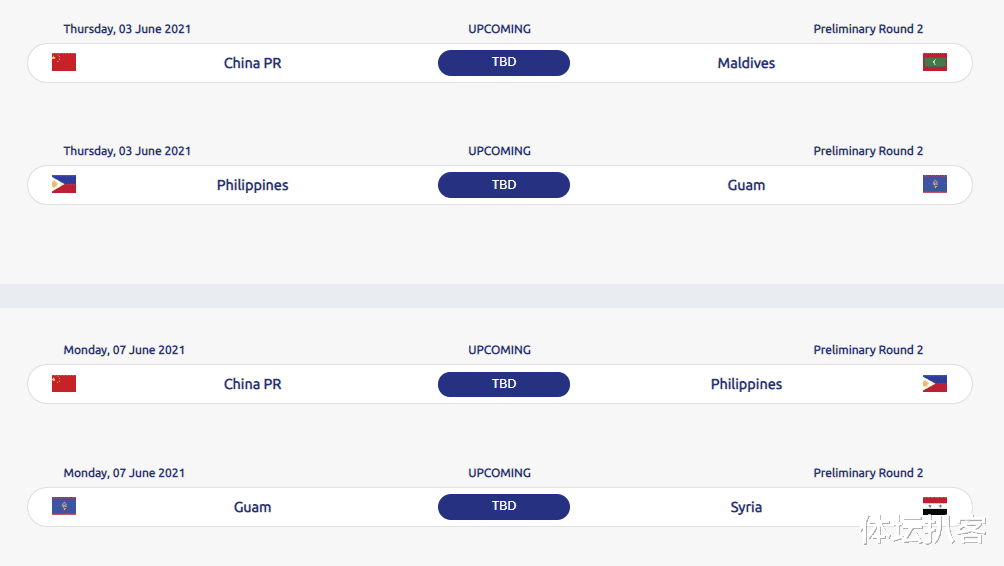Open Guam team name in the Syria match
Image resolution: width=1004 pixels, height=566 pixels.
pos(252,507)
